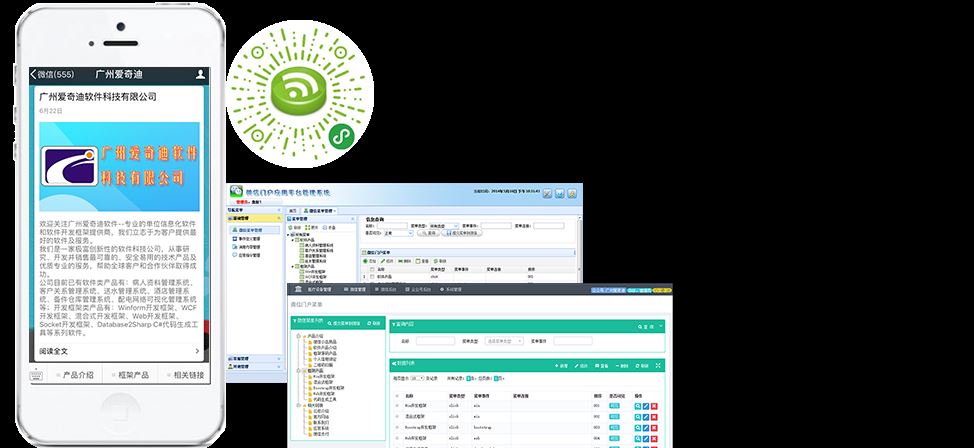Click green add button in desktop grid toolbar
The image size is (974, 448).
[370, 261]
